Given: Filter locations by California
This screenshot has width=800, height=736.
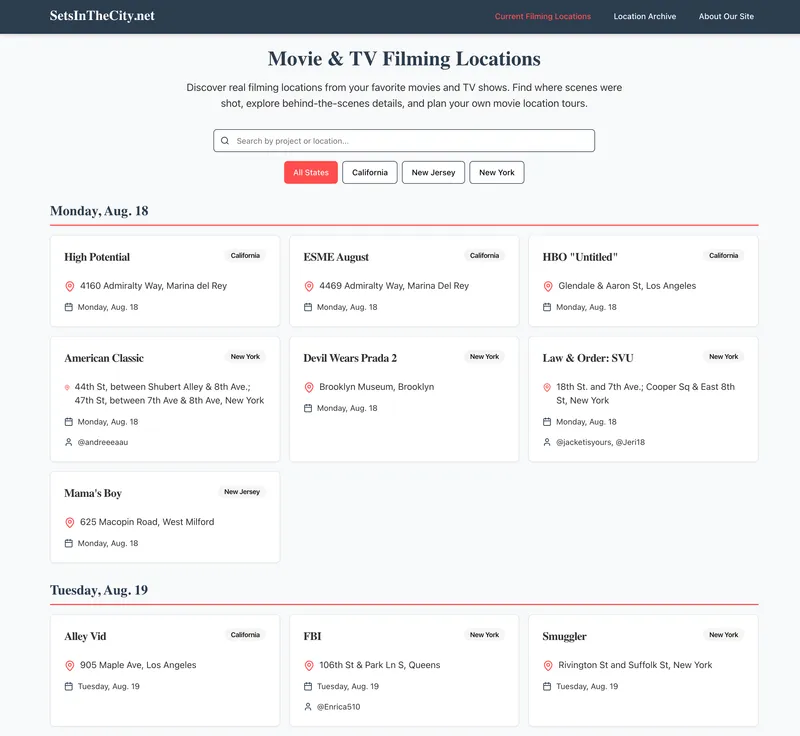Looking at the screenshot, I should 370,173.
